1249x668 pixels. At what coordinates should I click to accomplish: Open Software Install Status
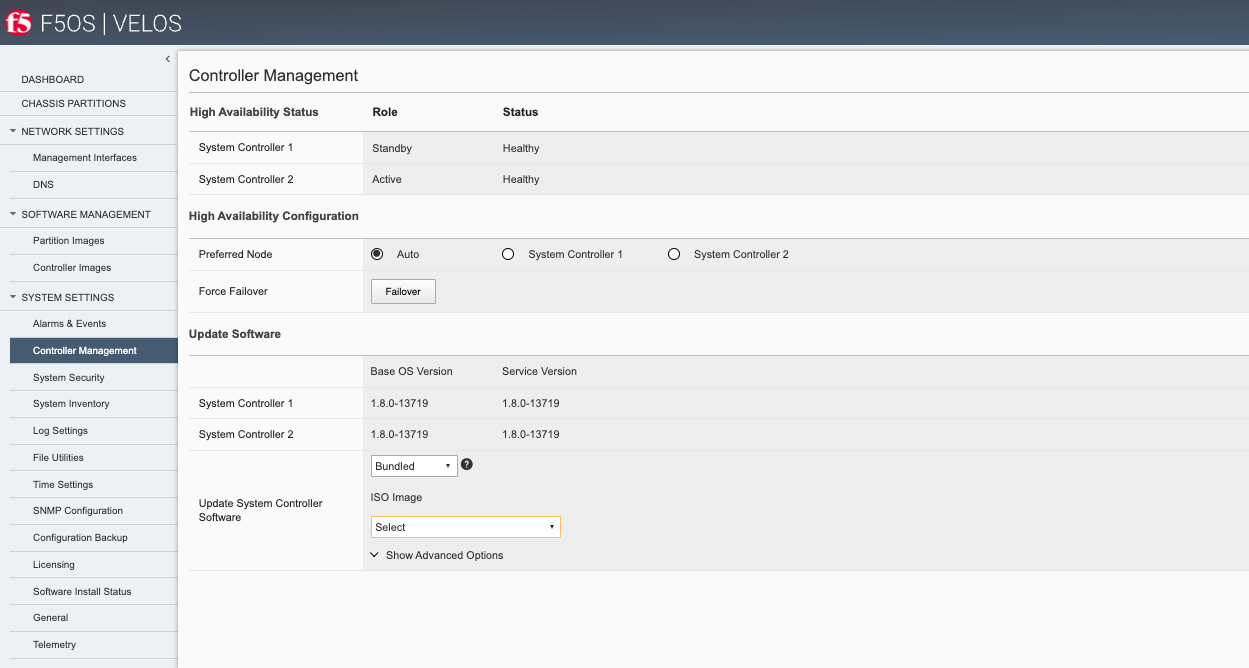[82, 591]
